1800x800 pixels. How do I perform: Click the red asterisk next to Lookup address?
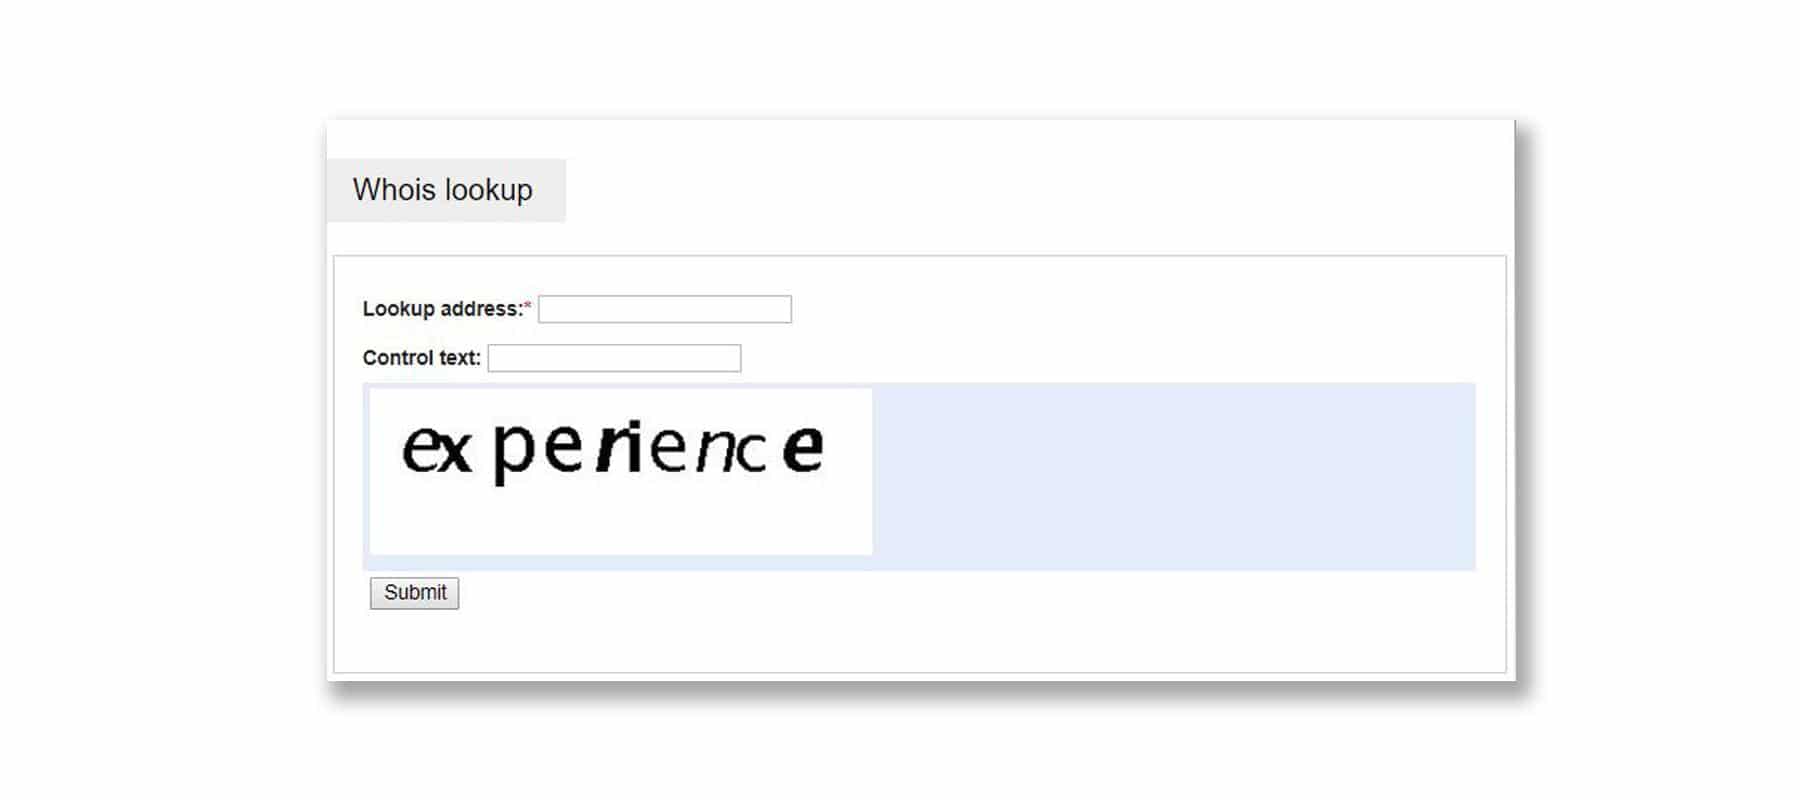pos(527,303)
